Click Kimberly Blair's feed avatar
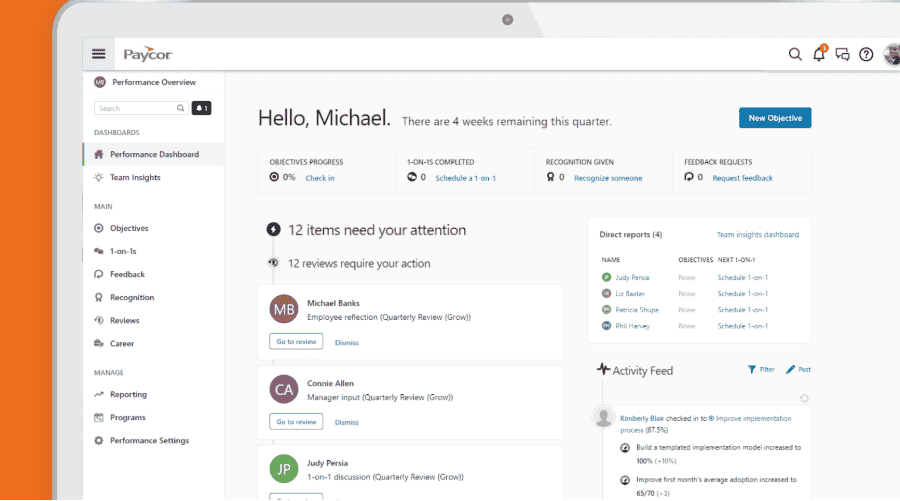 (603, 417)
